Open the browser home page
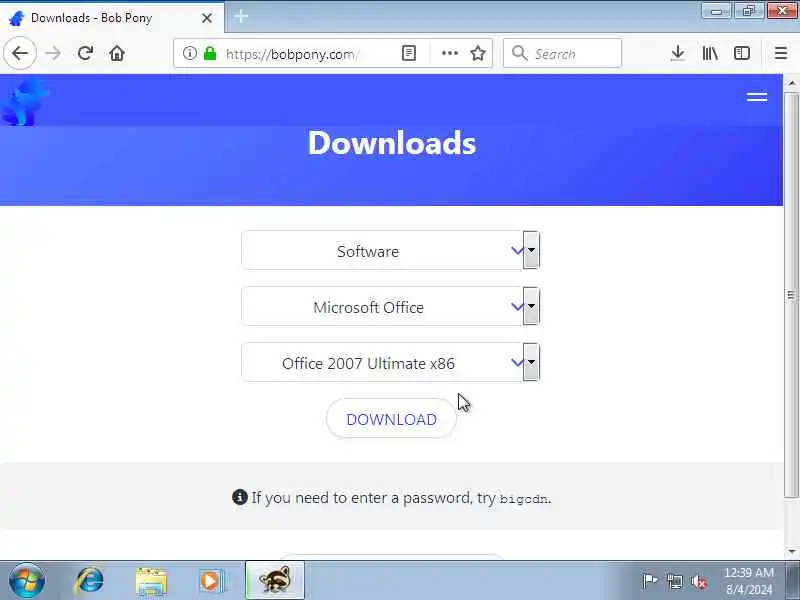This screenshot has height=600, width=800. click(x=117, y=53)
